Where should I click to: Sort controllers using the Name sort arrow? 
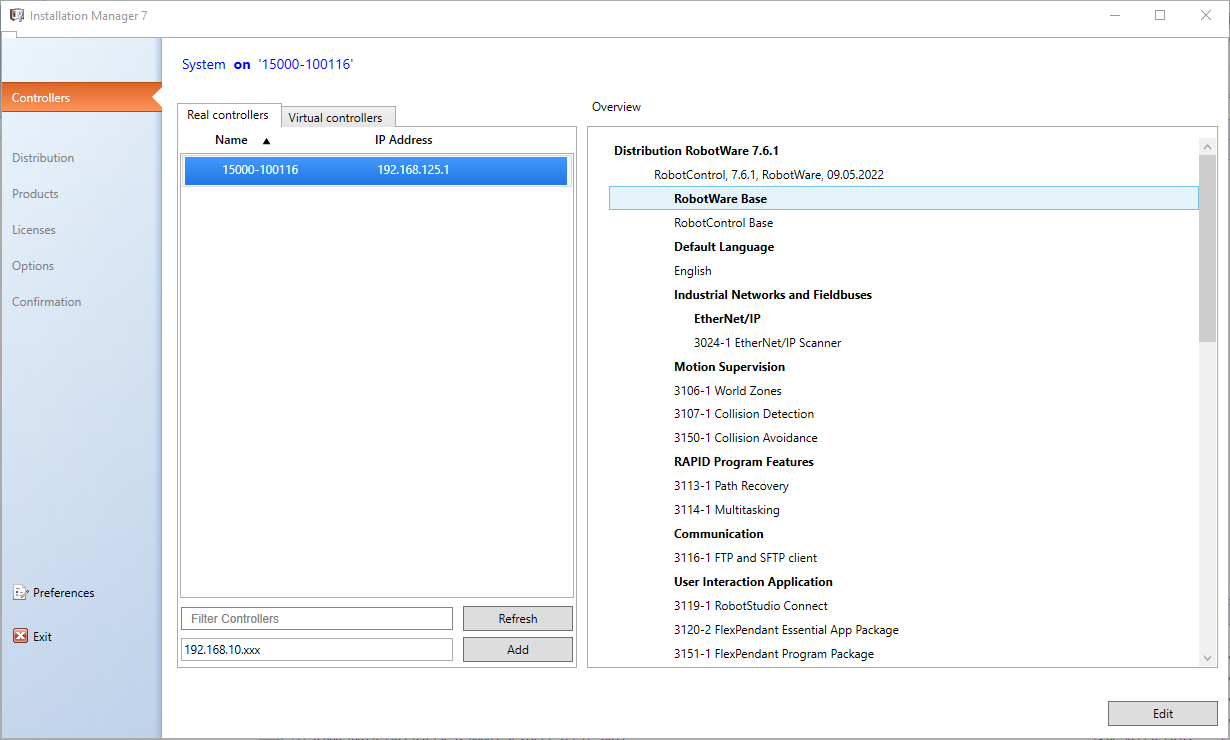[x=266, y=141]
